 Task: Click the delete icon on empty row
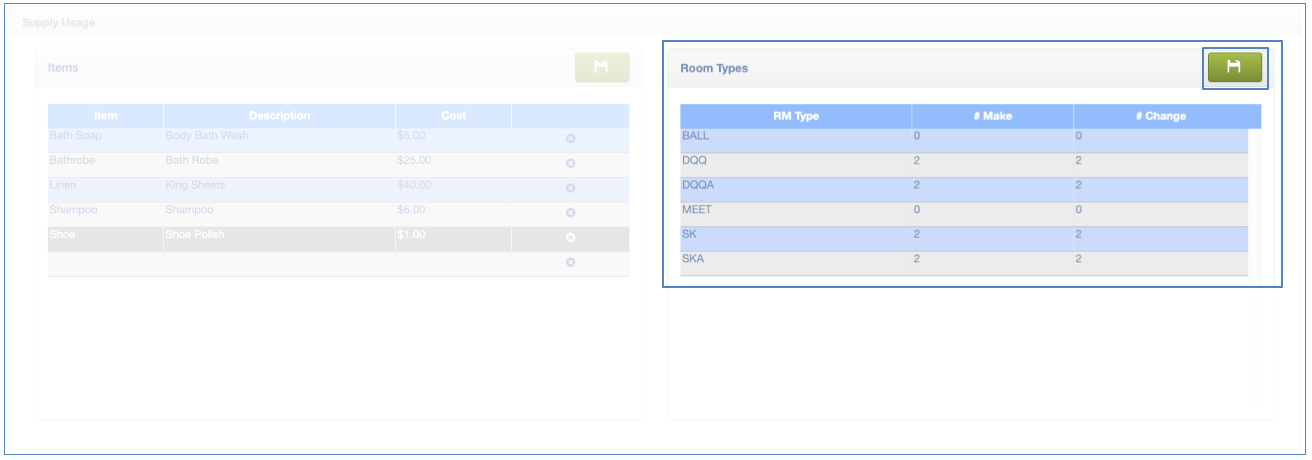570,262
